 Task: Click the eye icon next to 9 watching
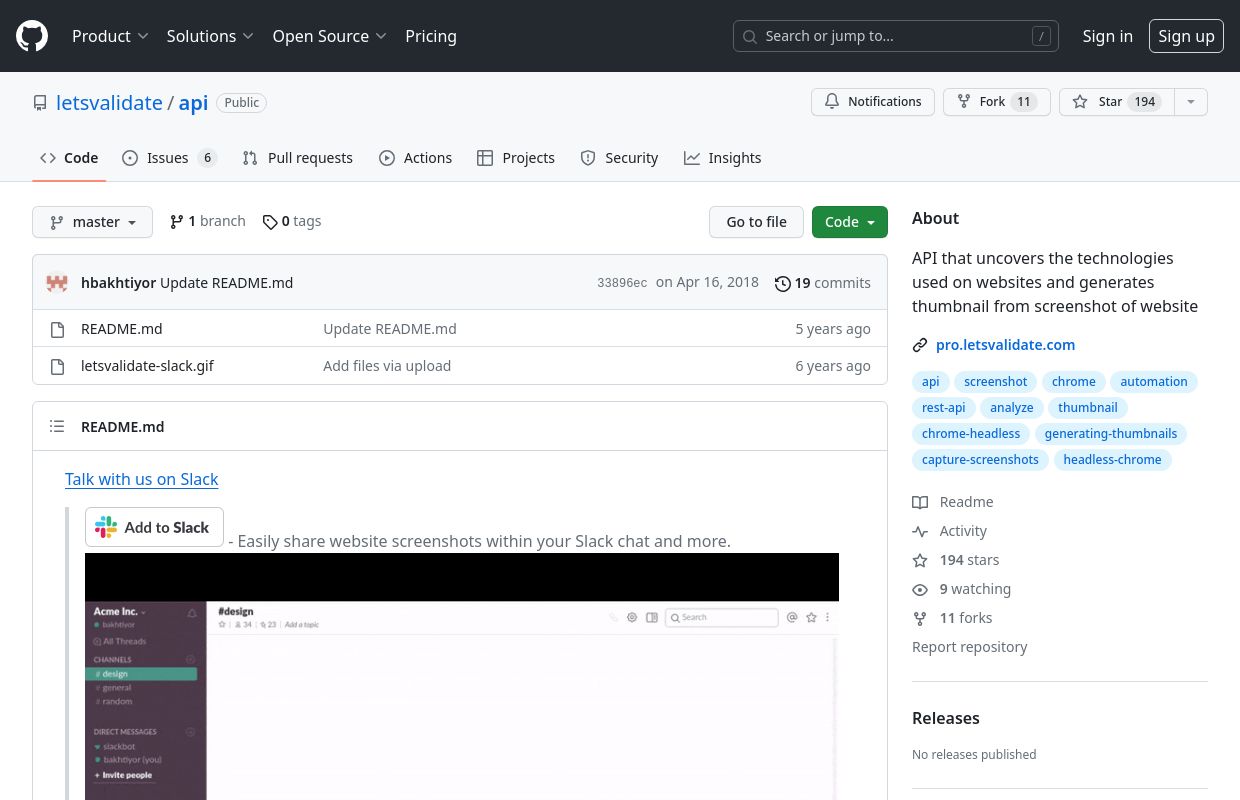pyautogui.click(x=920, y=589)
